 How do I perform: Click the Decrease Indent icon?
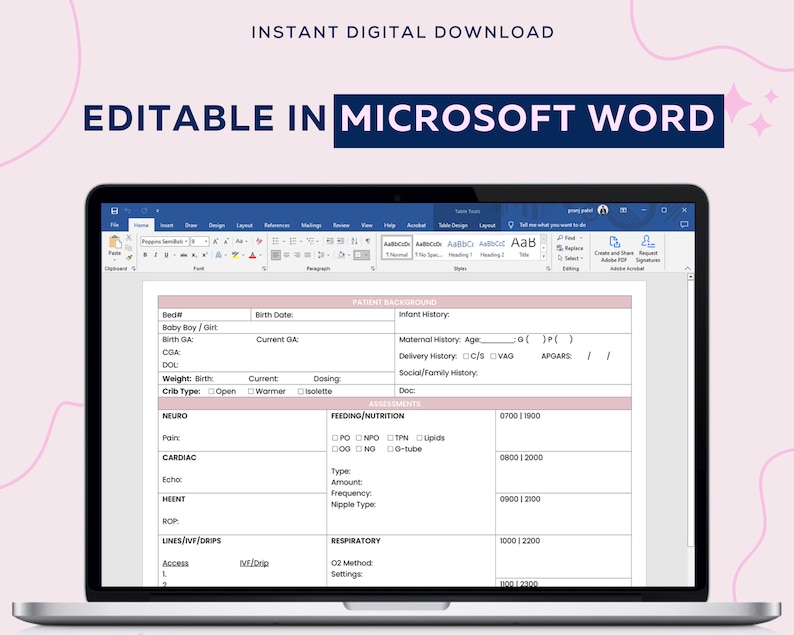click(x=330, y=241)
